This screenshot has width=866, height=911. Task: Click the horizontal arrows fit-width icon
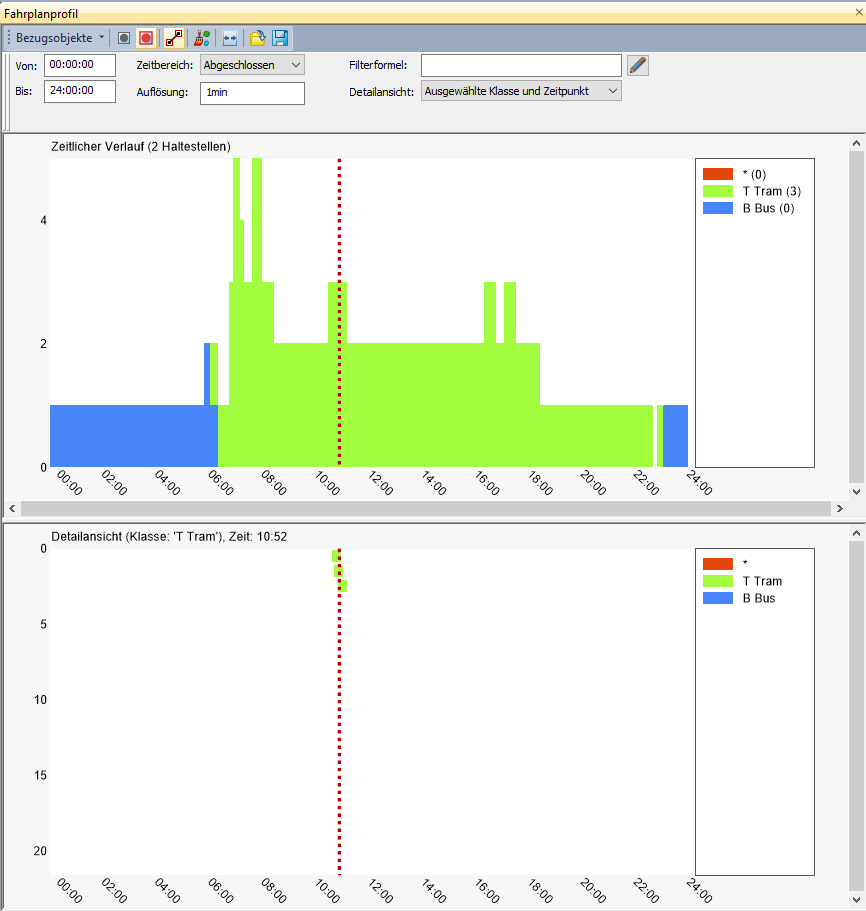click(x=230, y=38)
